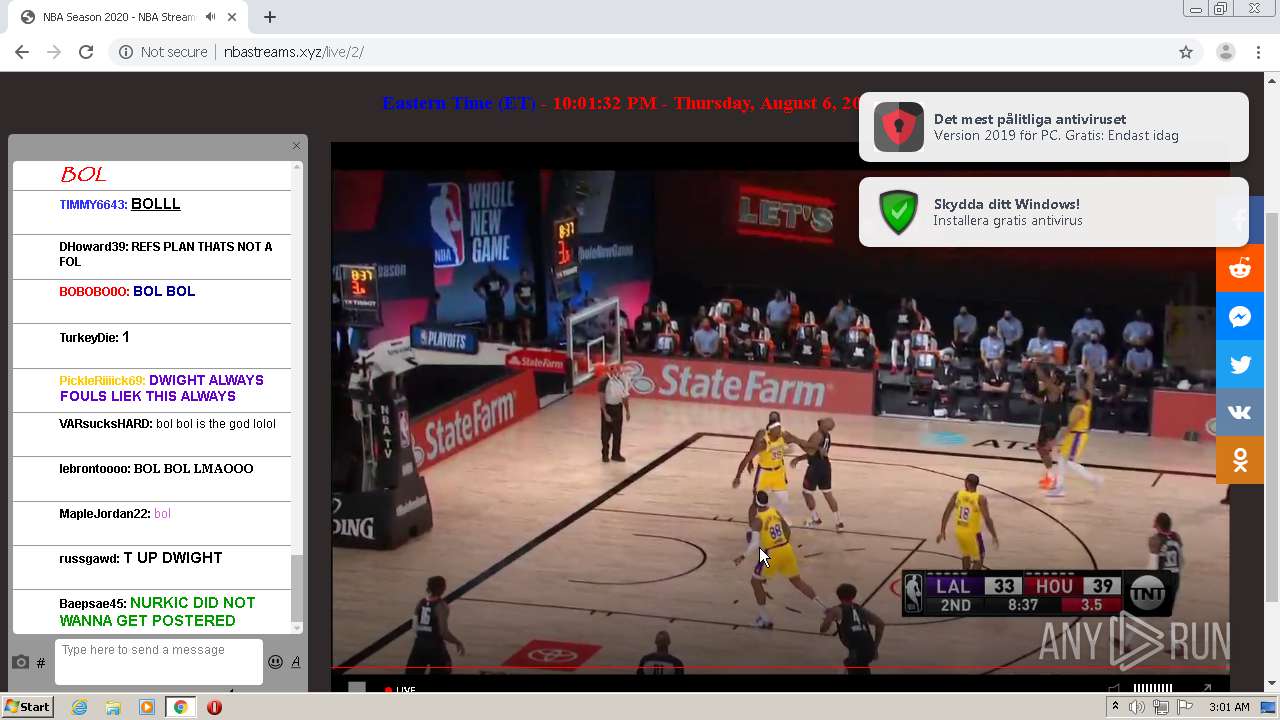
Task: Open the Chrome profile avatar menu
Action: click(x=1225, y=52)
